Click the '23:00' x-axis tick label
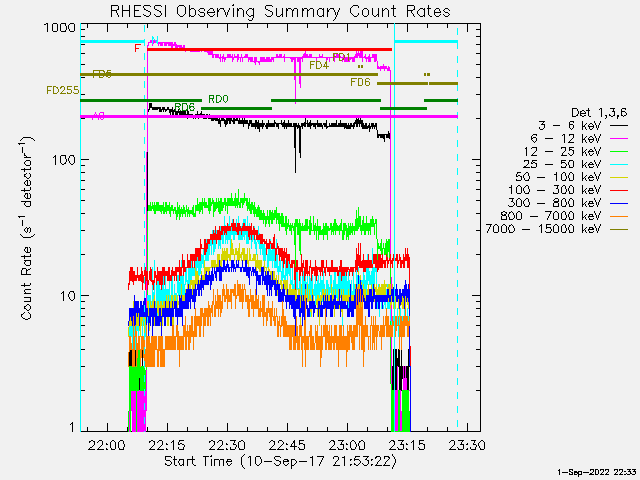 (x=347, y=445)
